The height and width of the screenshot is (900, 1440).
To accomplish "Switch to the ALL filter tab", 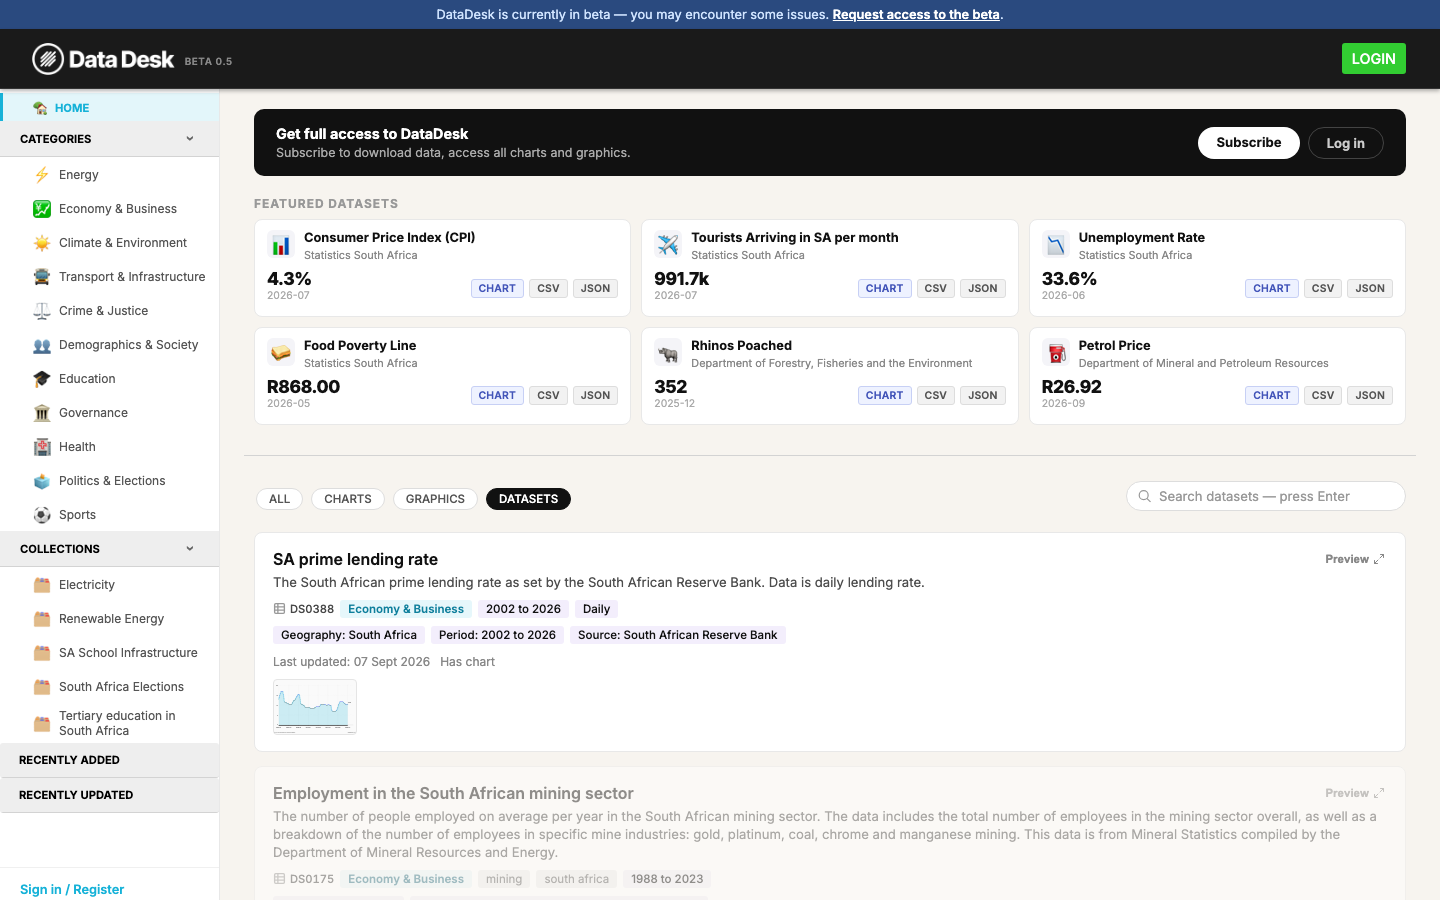I will 280,499.
